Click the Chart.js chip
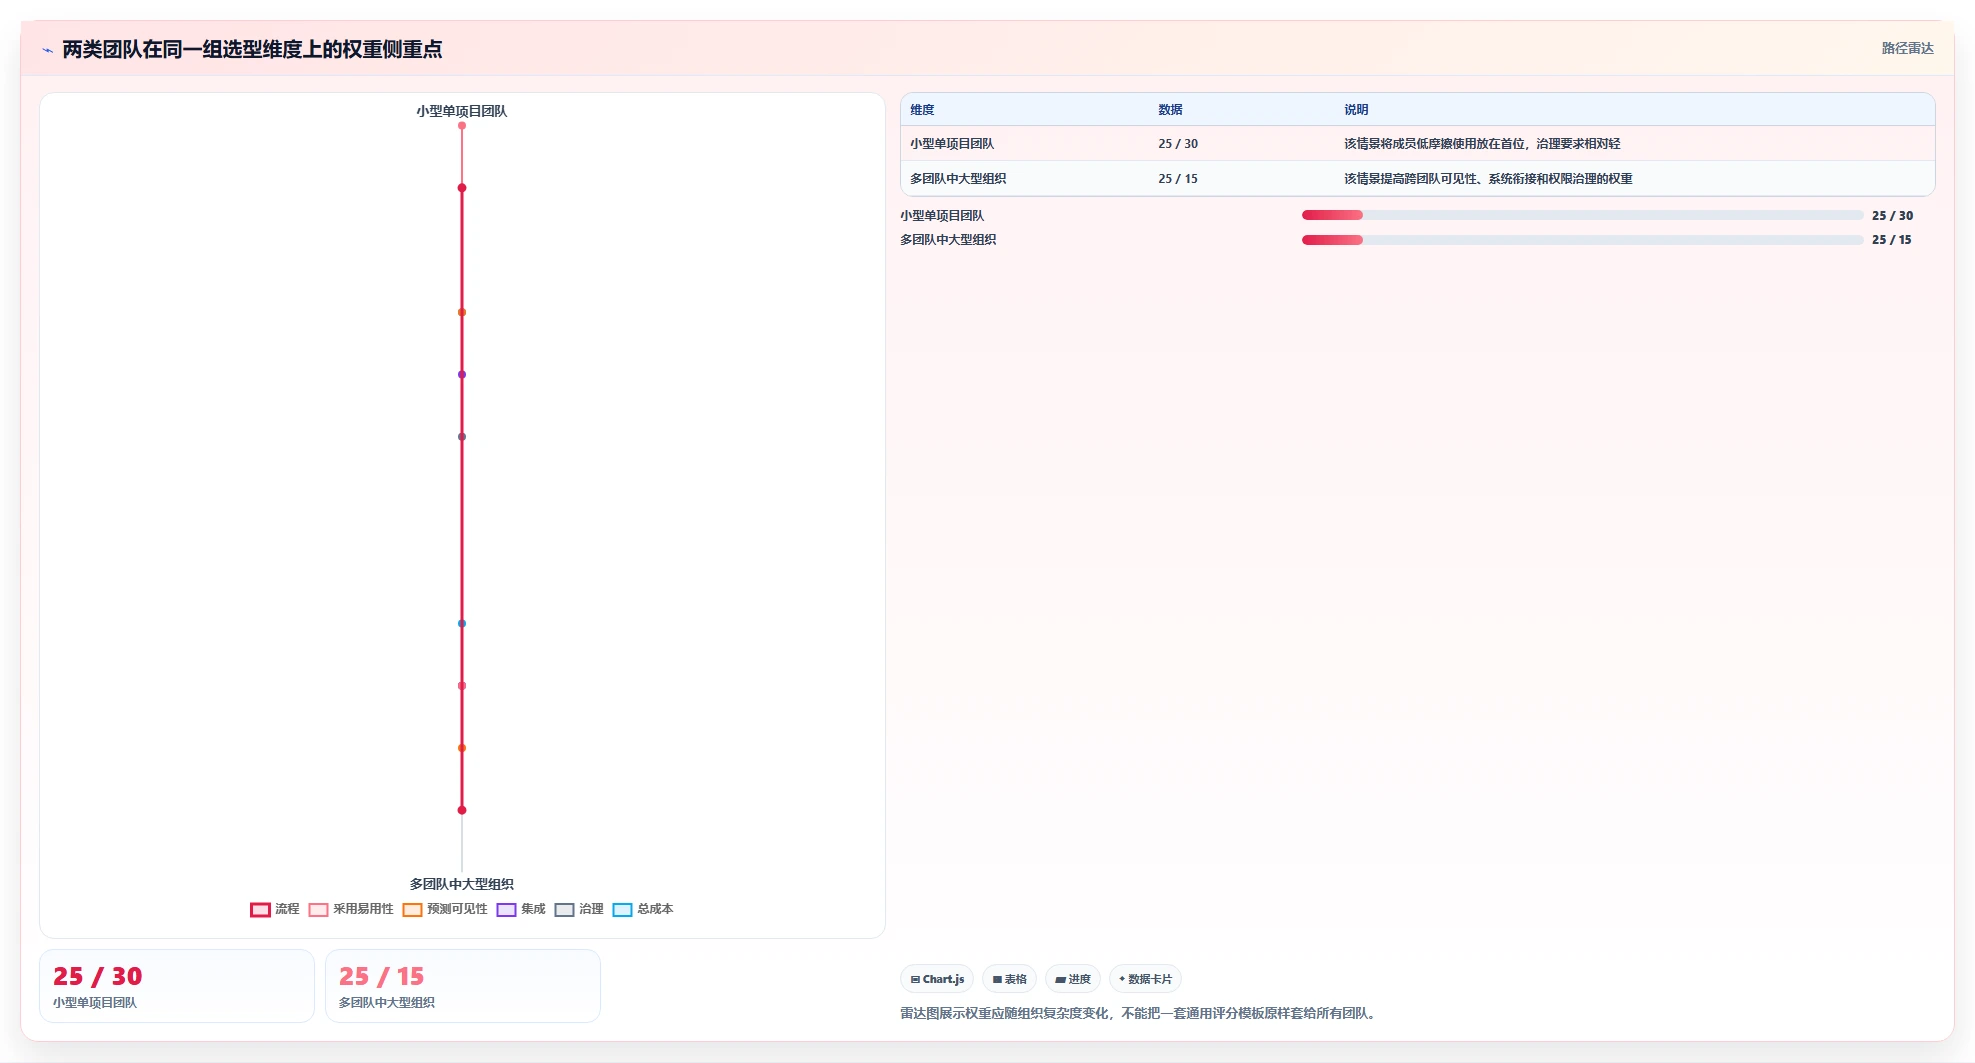 [937, 979]
